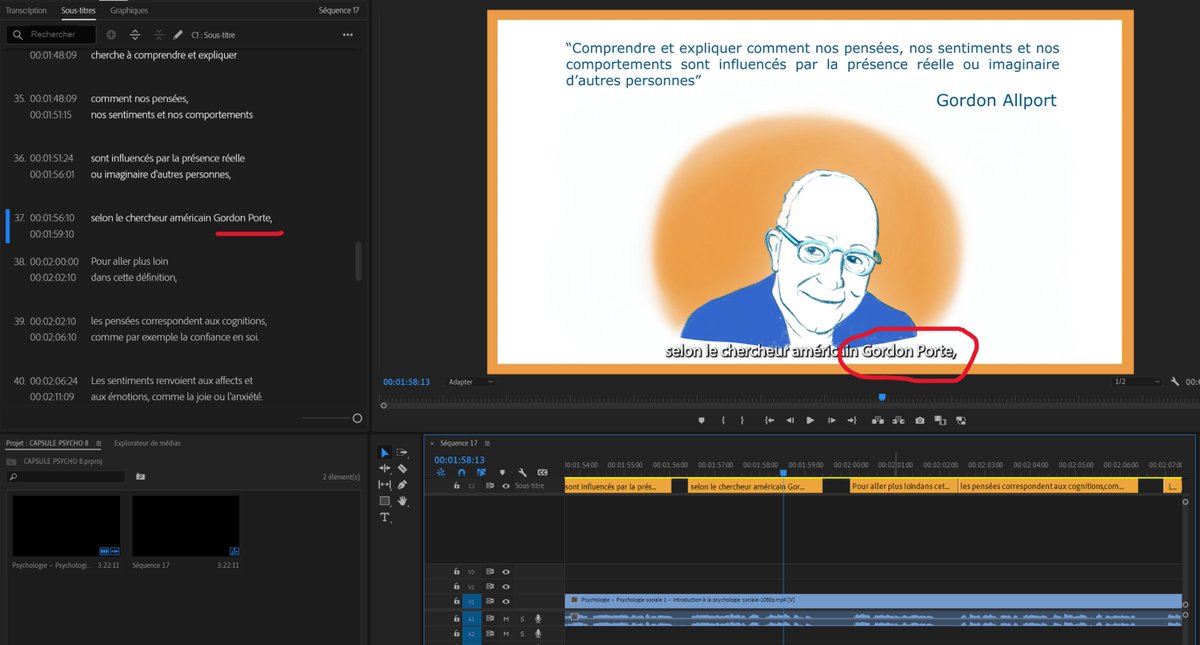Screen dimensions: 1200x645
Task: Hide the Sous-titre caption track
Action: pos(506,486)
